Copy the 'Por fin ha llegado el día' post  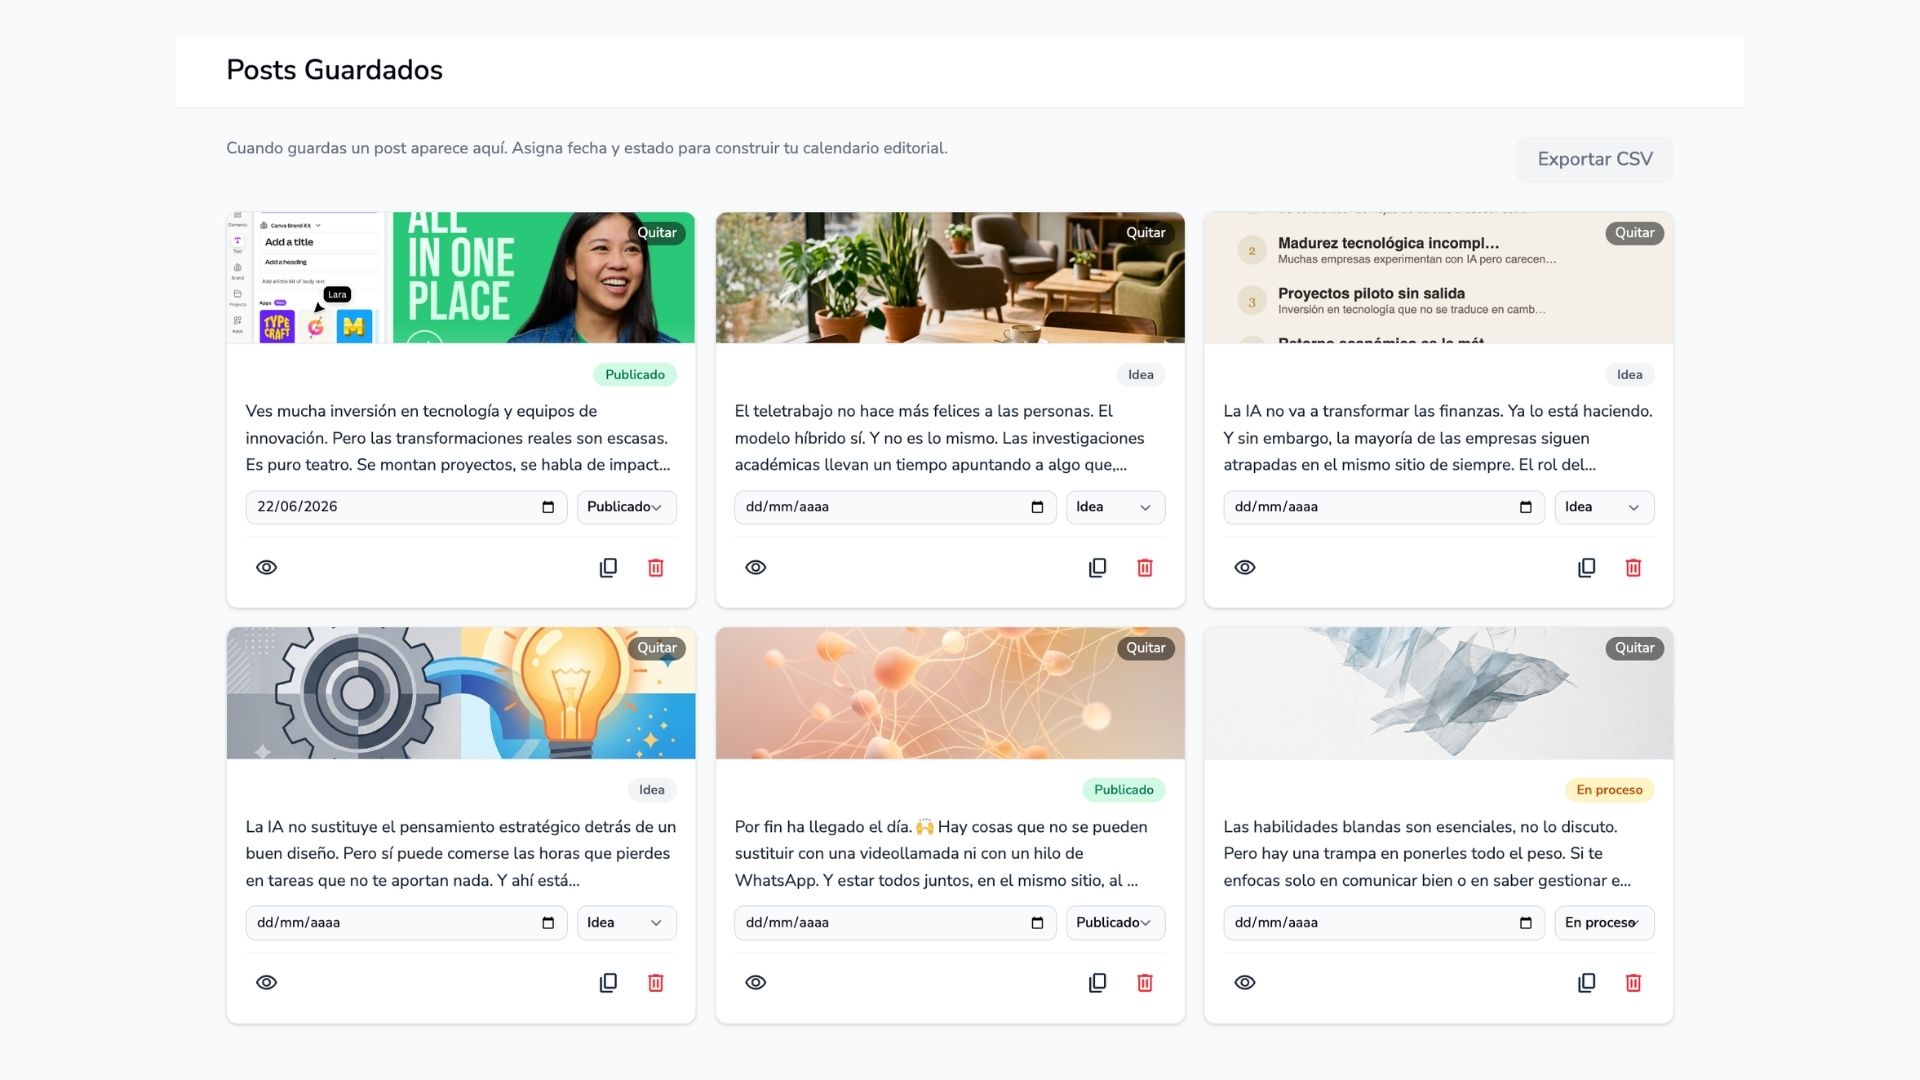[1097, 982]
